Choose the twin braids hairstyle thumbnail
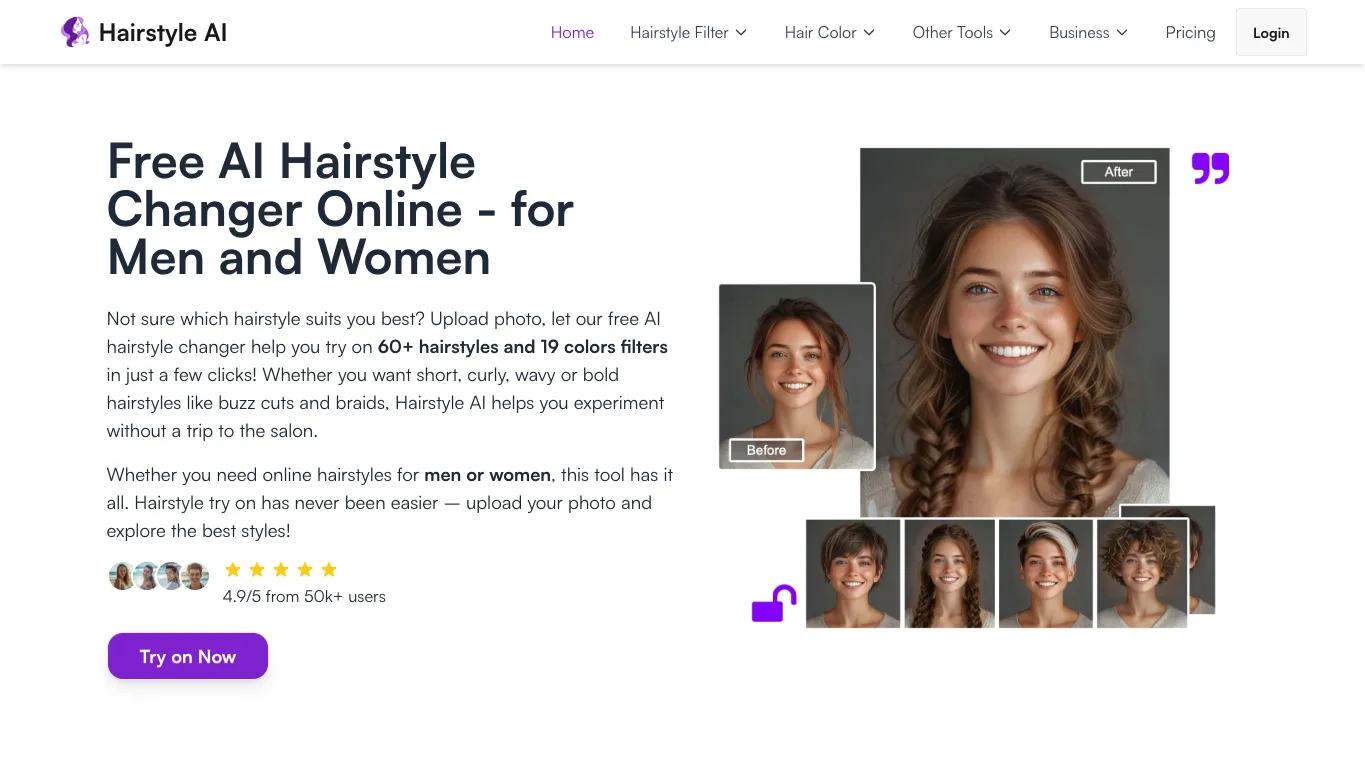The image size is (1365, 768). [x=950, y=574]
